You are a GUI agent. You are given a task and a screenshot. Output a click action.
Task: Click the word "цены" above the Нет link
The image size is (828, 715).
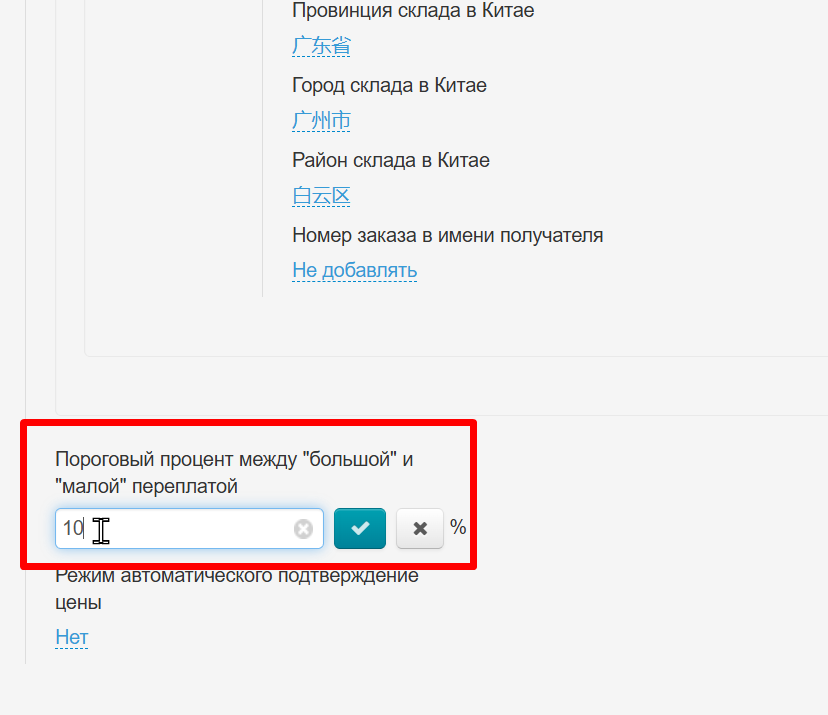(x=78, y=602)
